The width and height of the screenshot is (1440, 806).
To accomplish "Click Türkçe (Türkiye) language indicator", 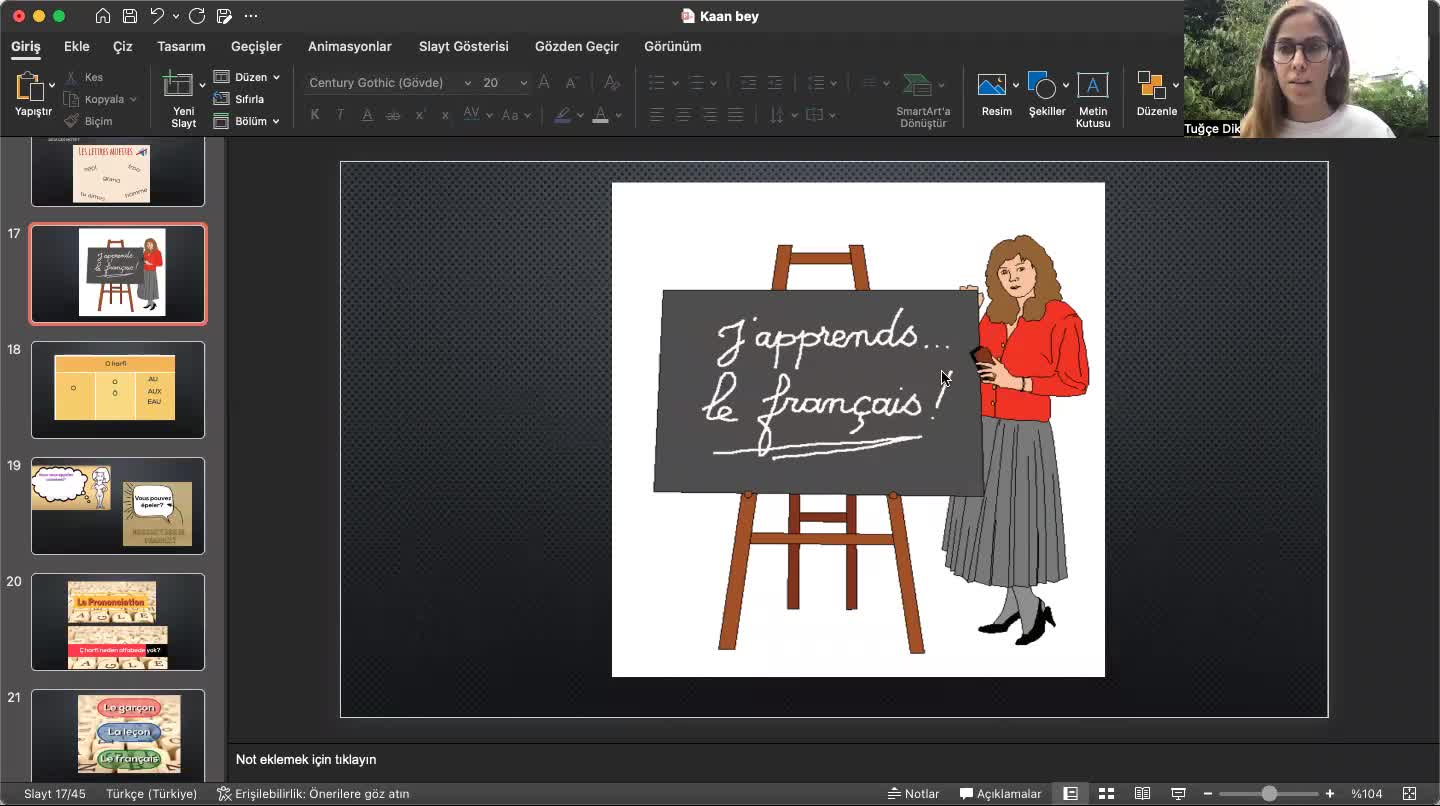I will [x=151, y=793].
